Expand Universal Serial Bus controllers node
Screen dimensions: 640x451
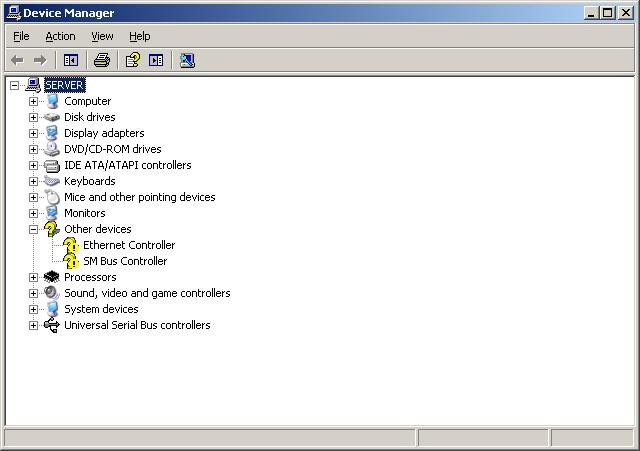coord(33,325)
